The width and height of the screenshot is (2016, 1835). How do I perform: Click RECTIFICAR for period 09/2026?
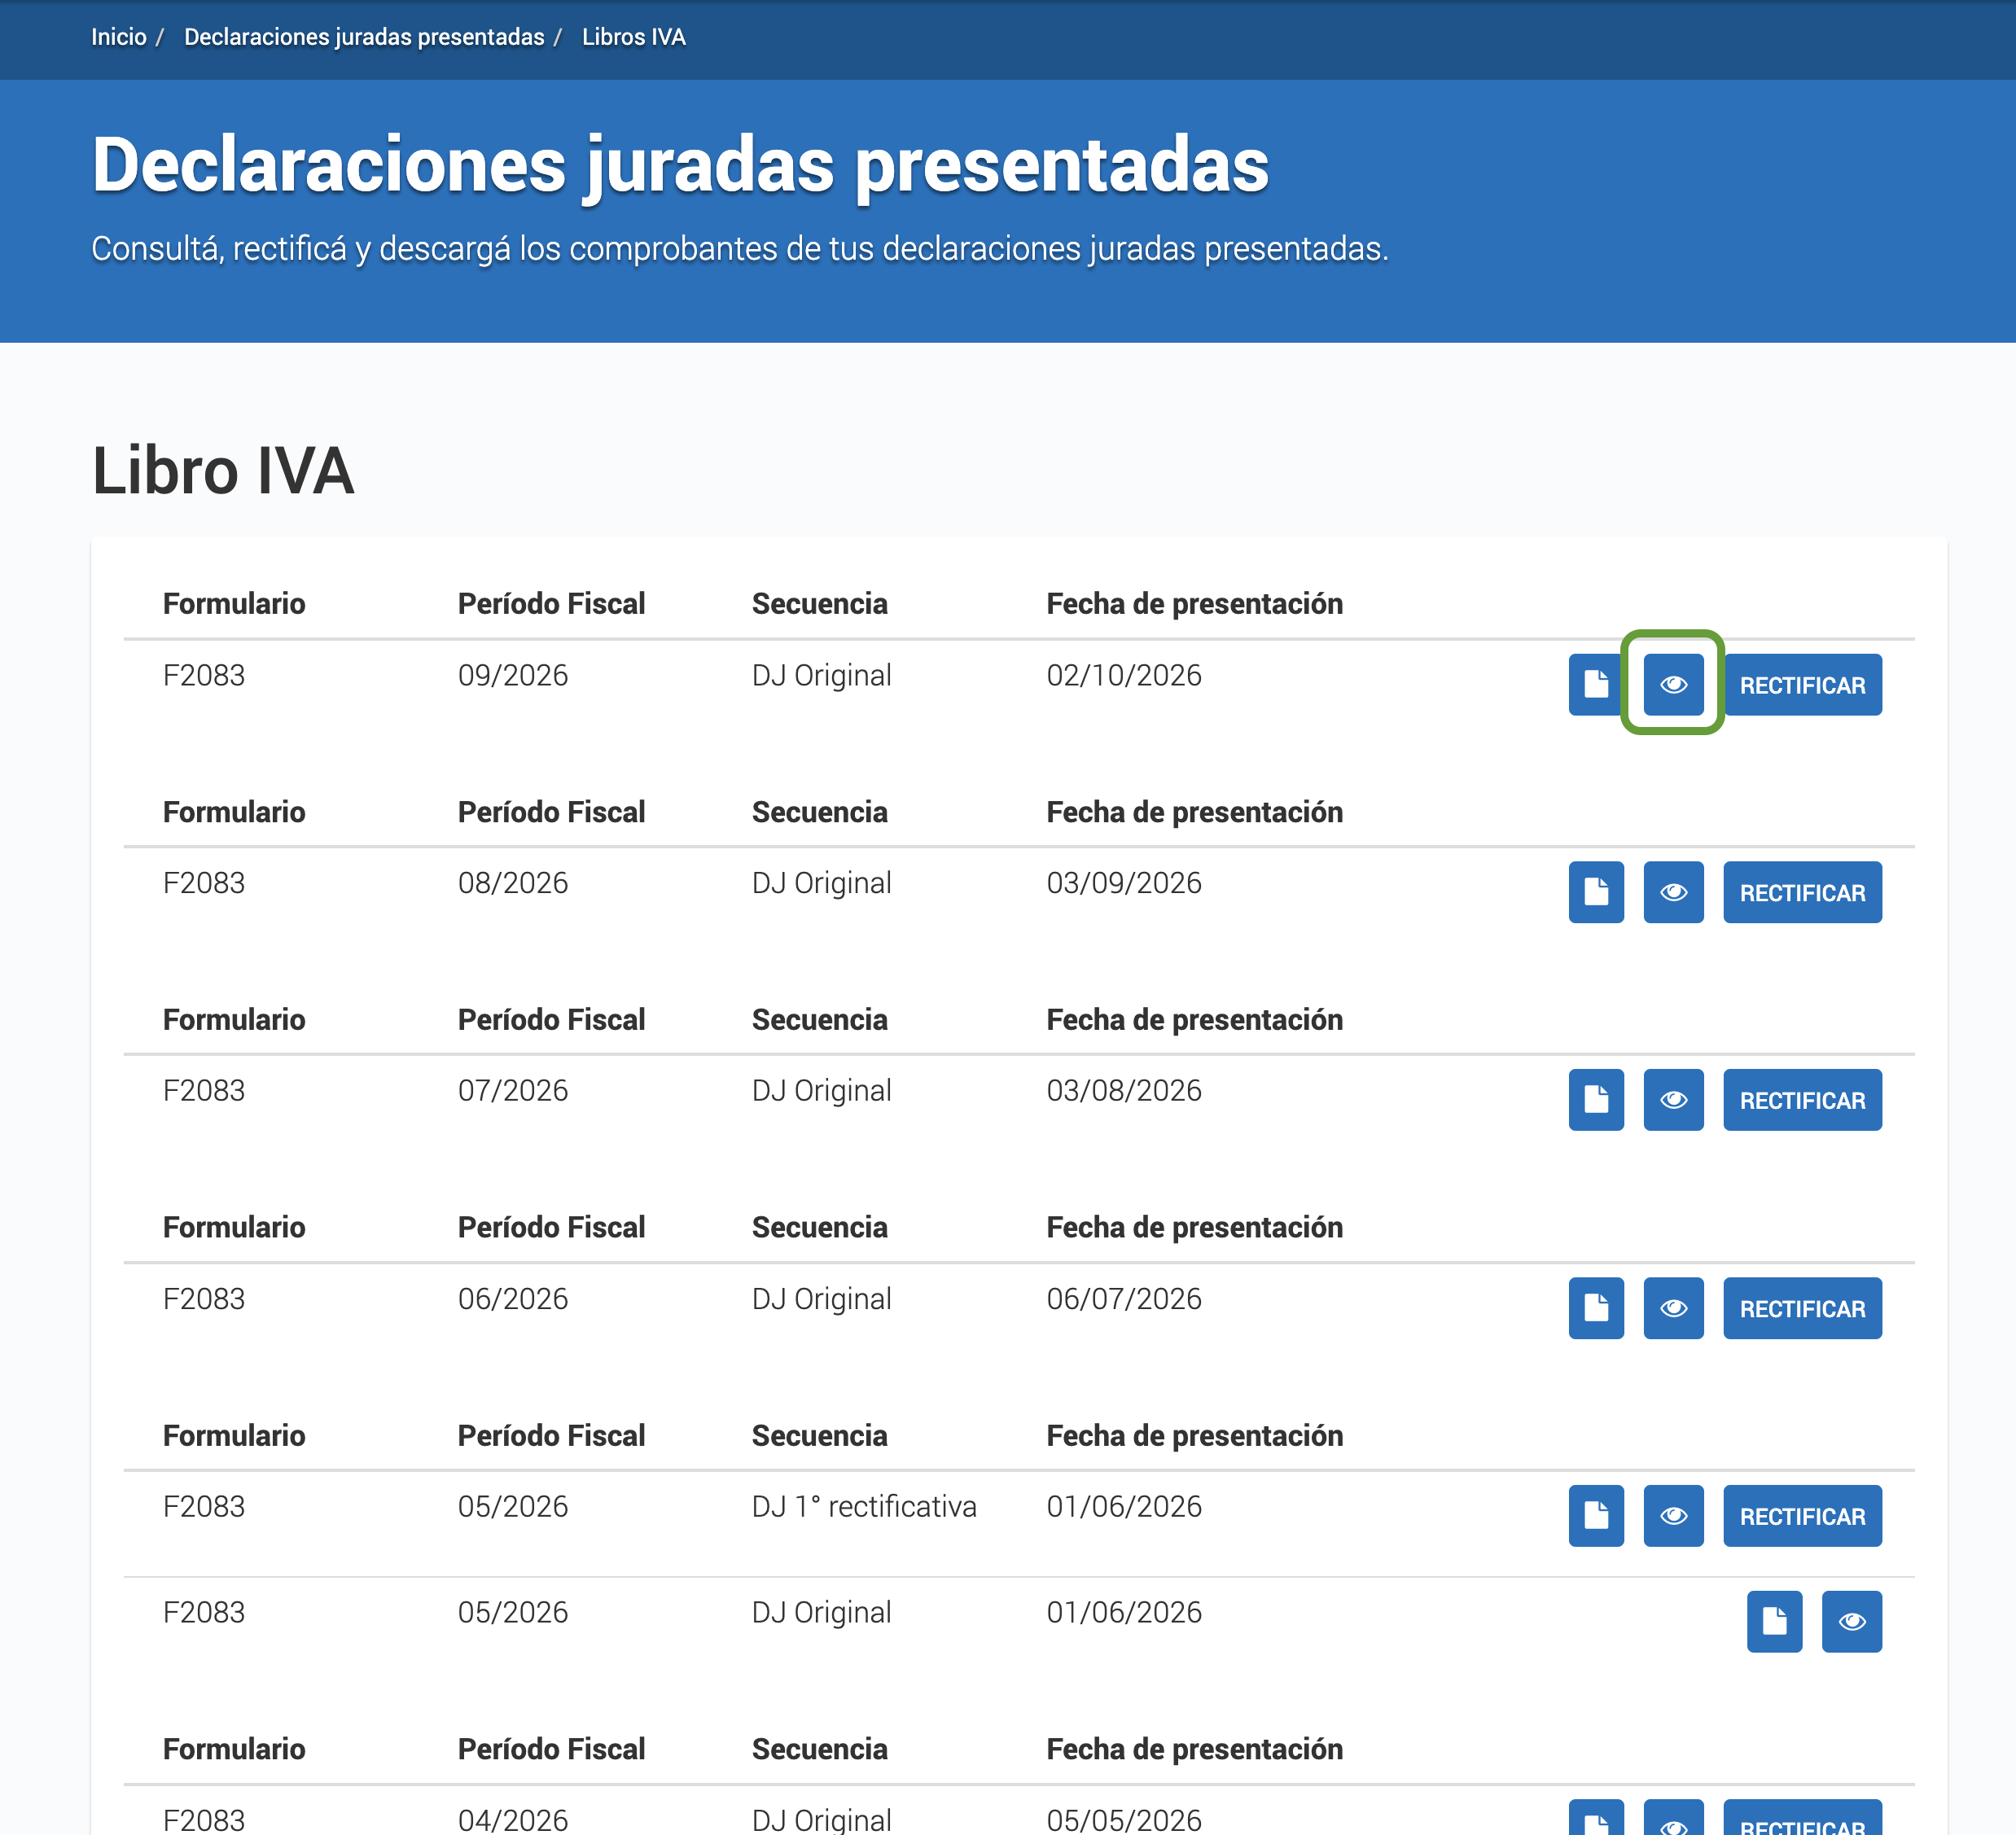(1802, 685)
